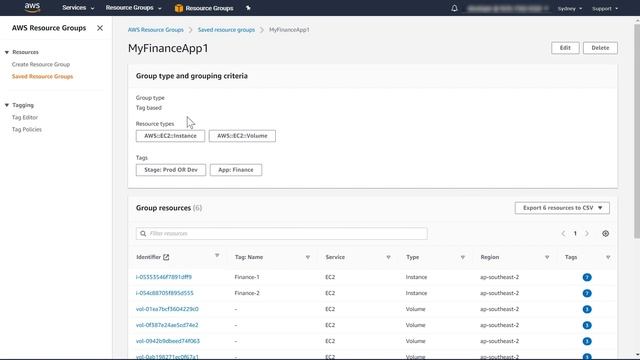640x360 pixels.
Task: Click the Resource Groups pinned shortcut
Action: coord(204,8)
